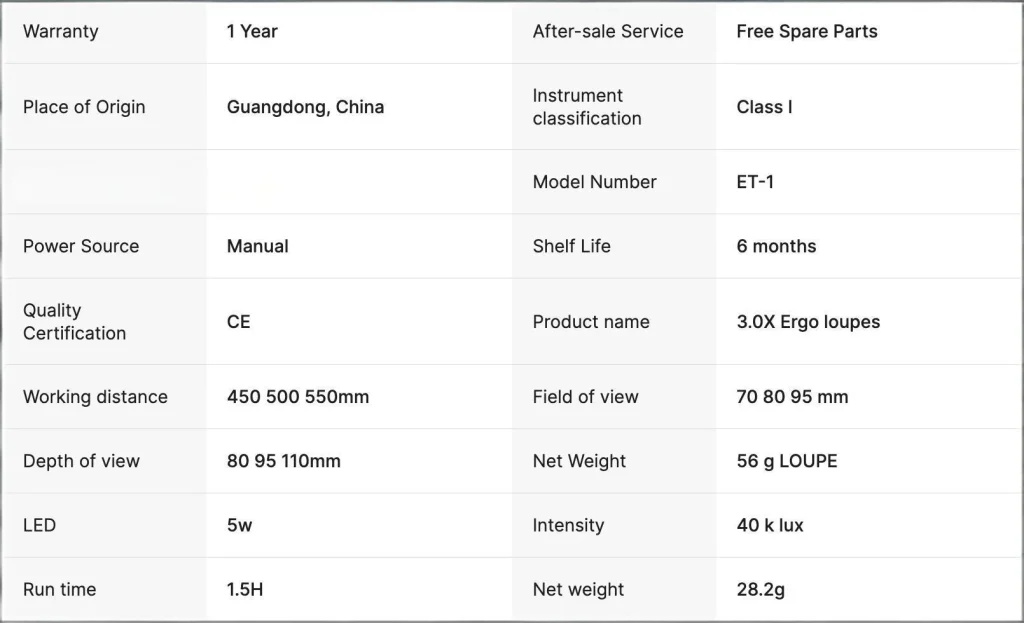Click the '40 k lux' intensity value
1024x623 pixels.
769,525
